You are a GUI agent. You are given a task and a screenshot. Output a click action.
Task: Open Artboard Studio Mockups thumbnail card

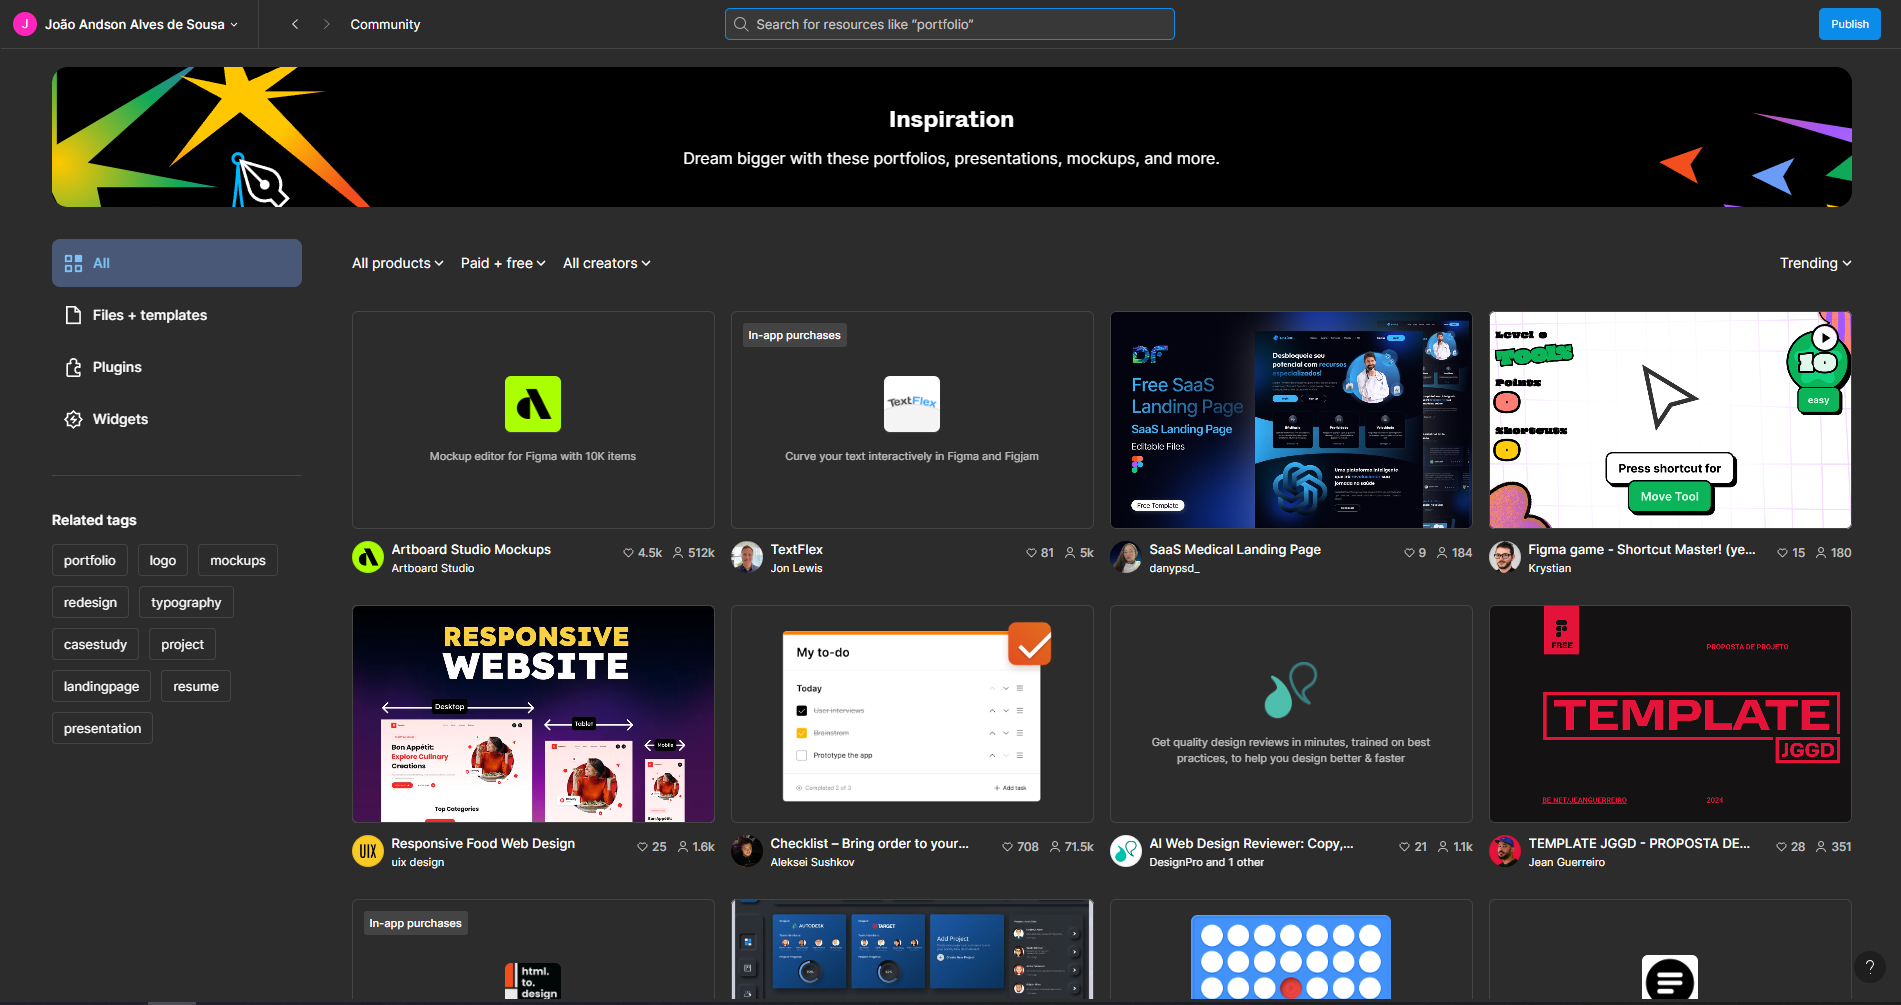pyautogui.click(x=533, y=420)
